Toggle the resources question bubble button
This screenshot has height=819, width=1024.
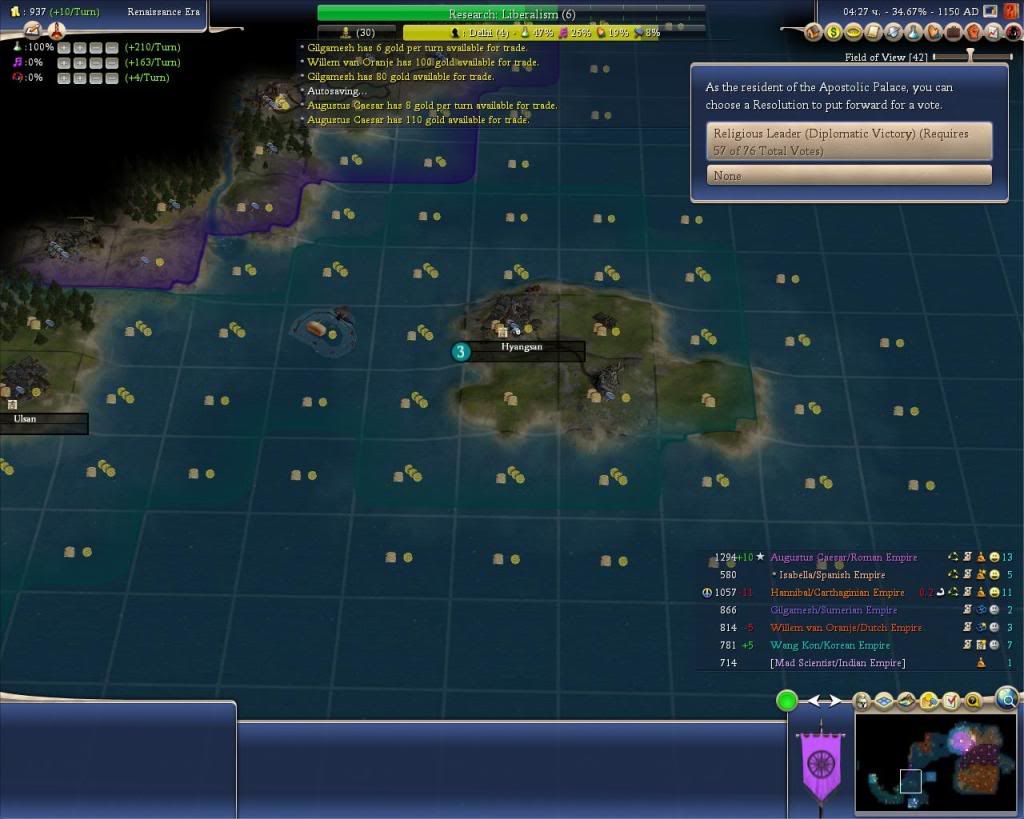click(973, 701)
